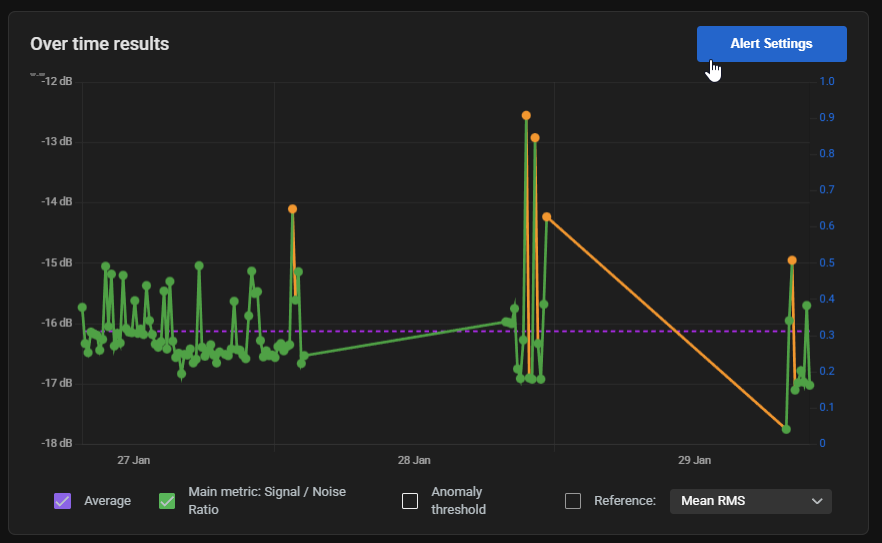Open the Alert Settings button

(x=771, y=44)
